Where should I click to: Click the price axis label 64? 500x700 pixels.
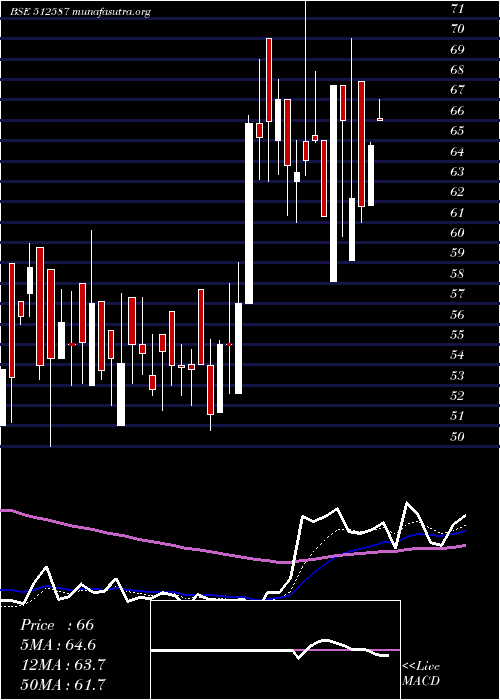pyautogui.click(x=458, y=151)
